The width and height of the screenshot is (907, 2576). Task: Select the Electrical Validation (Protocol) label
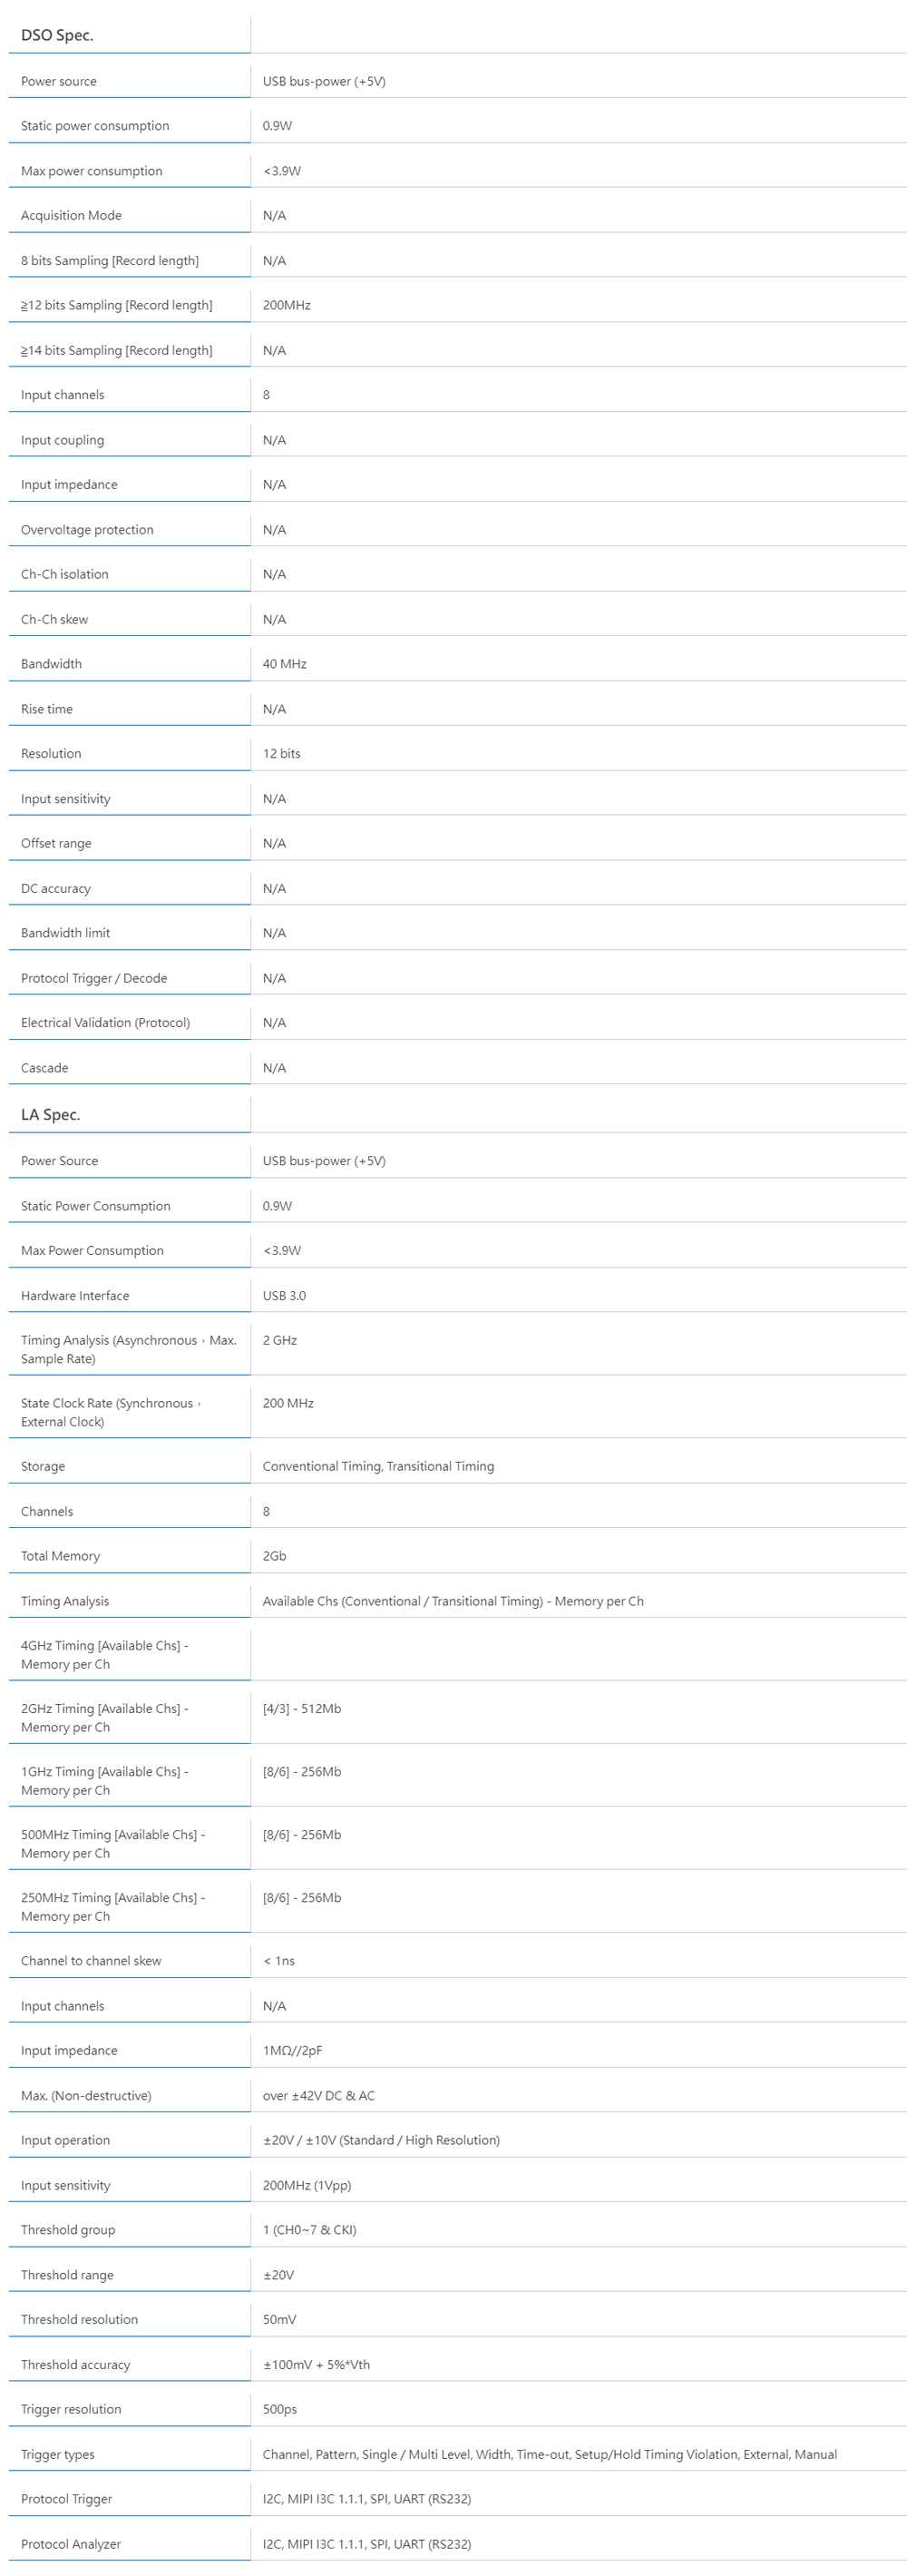pos(105,1023)
